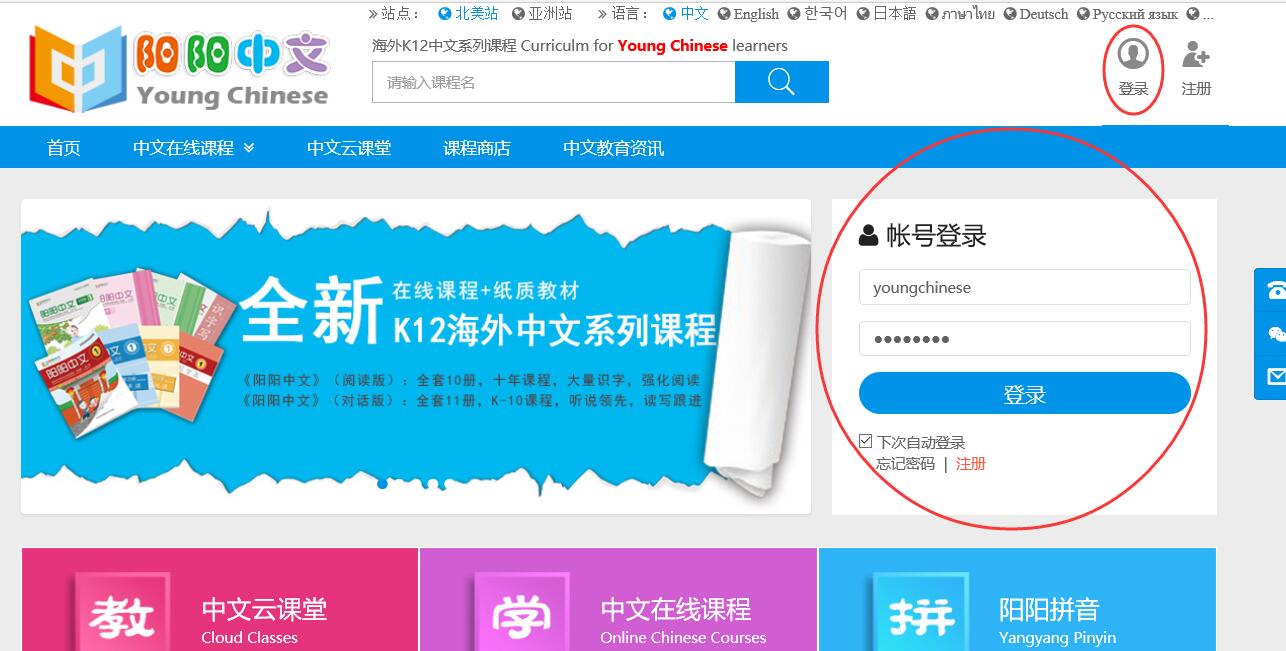This screenshot has width=1286, height=651.
Task: Toggle the 下次自动登录 checkbox
Action: click(x=866, y=441)
